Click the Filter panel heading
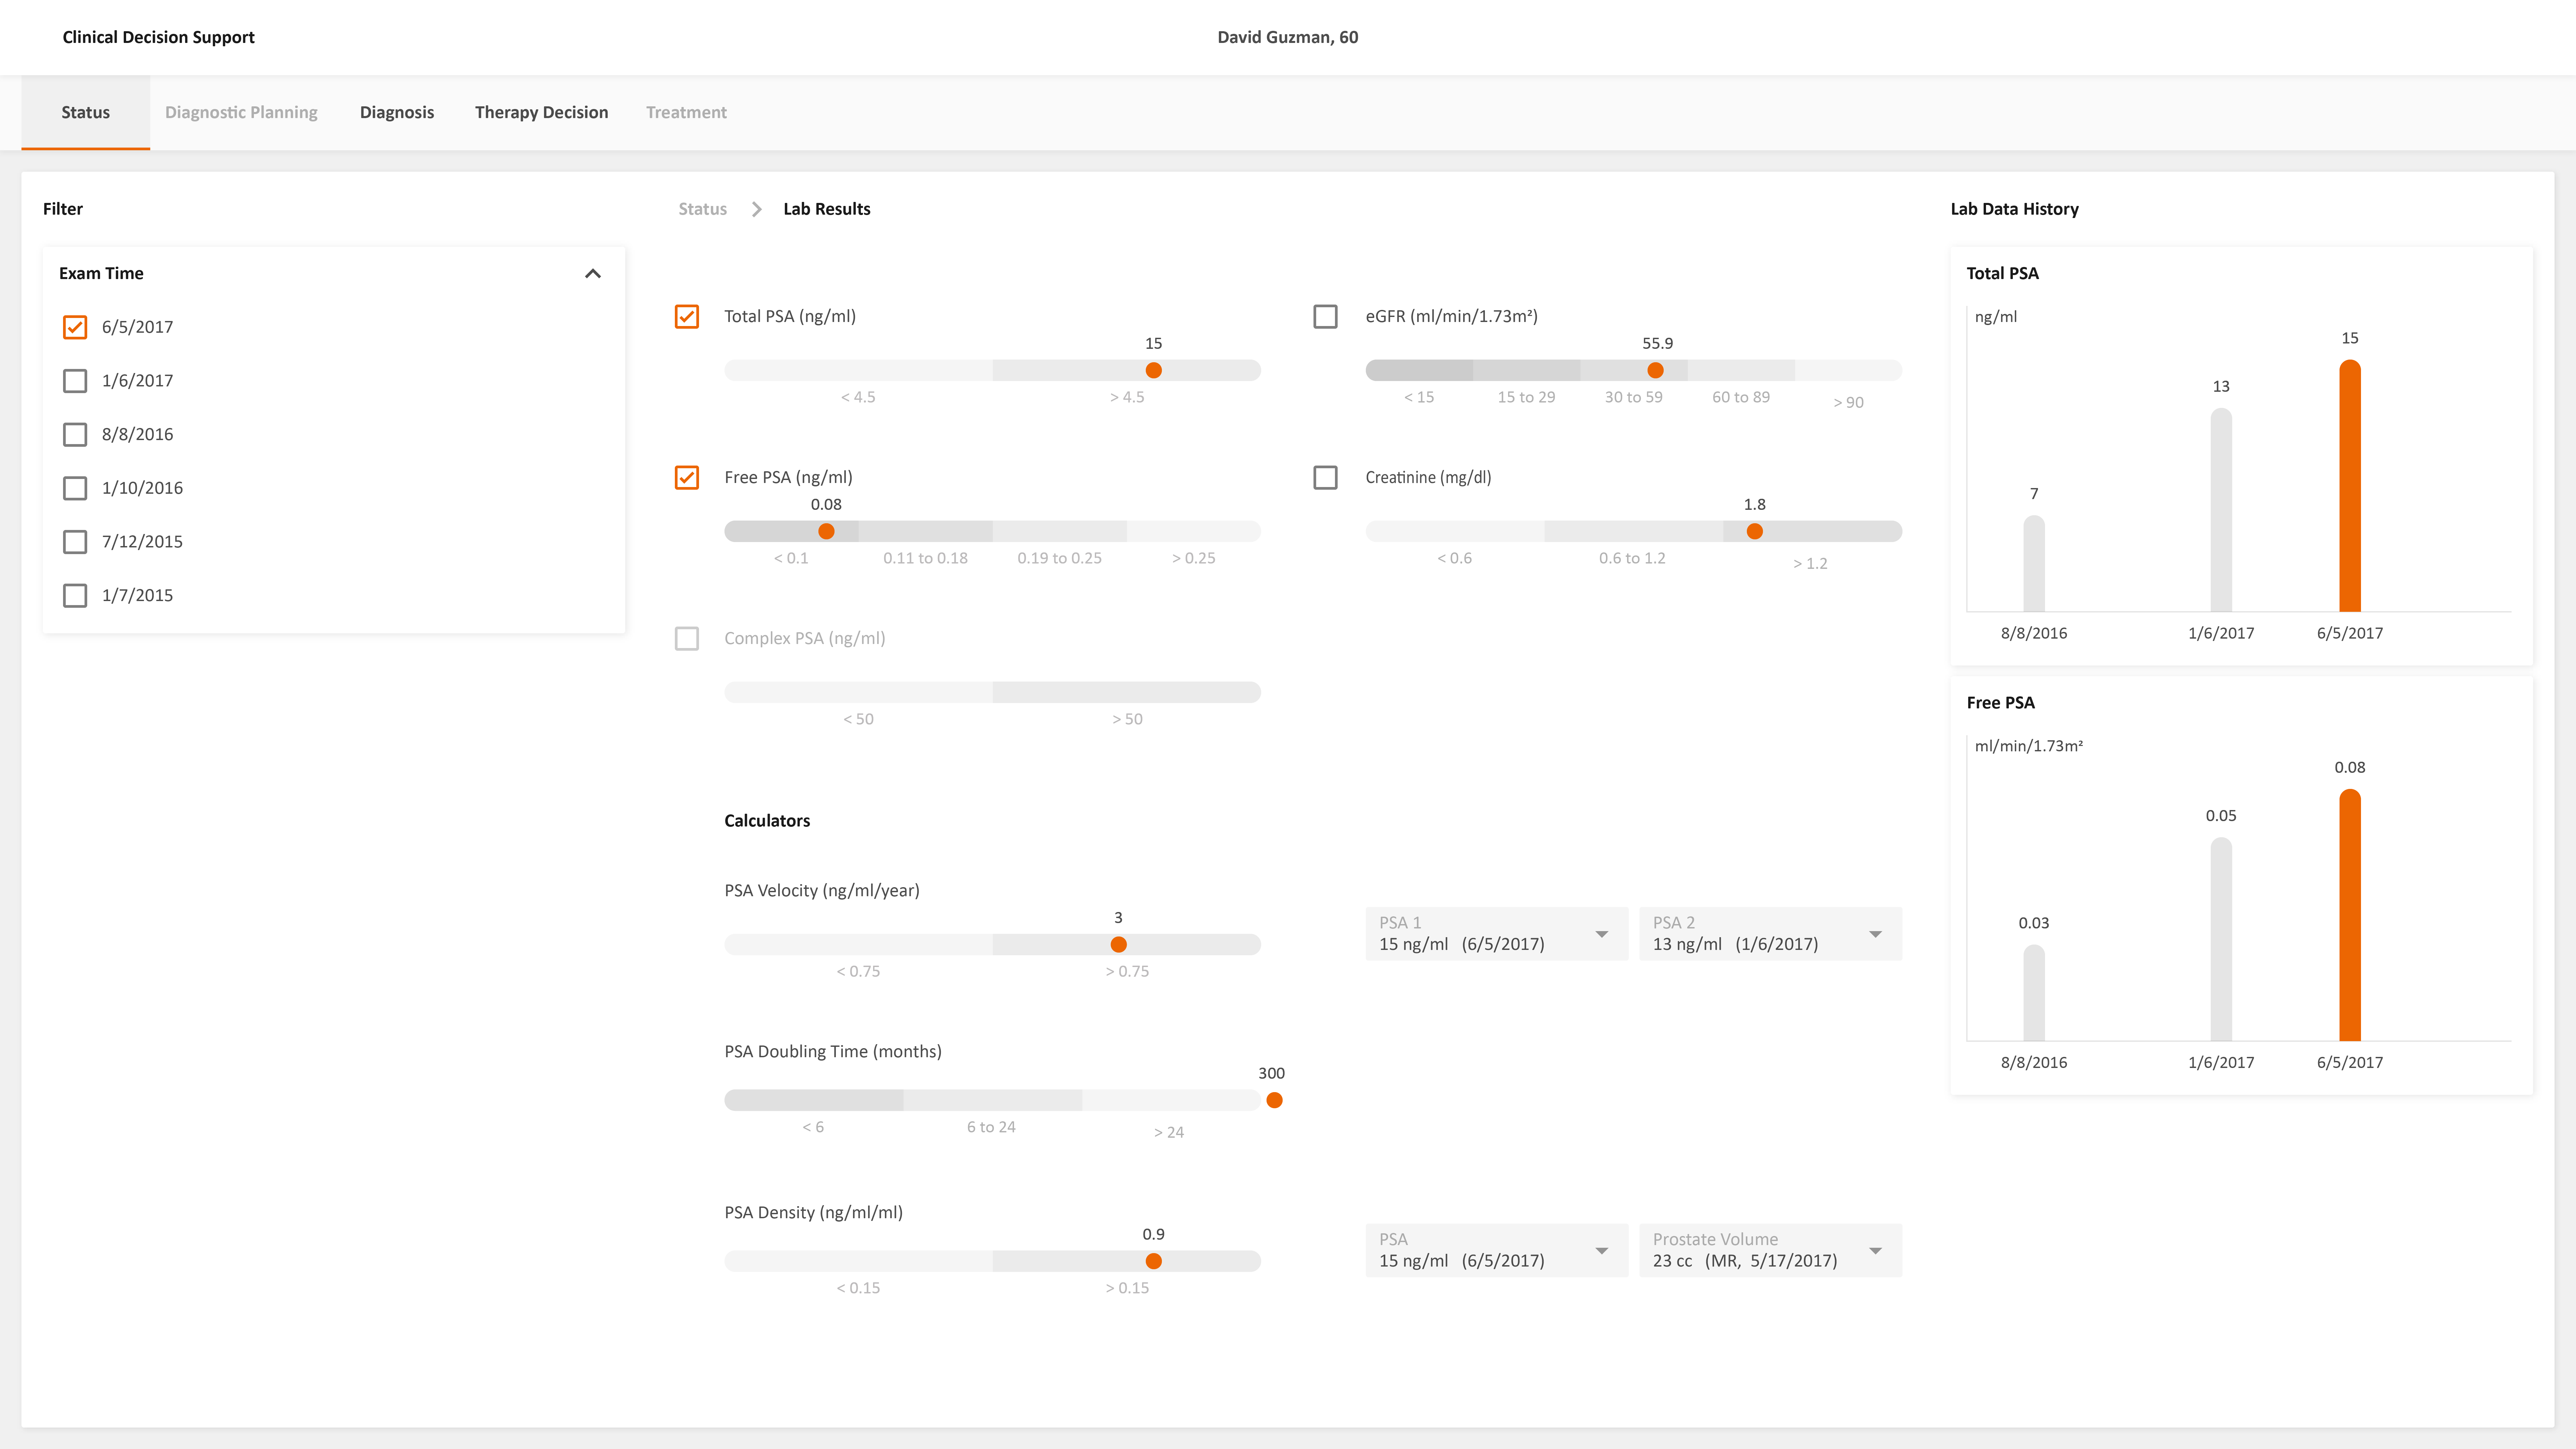This screenshot has height=1449, width=2576. point(63,209)
